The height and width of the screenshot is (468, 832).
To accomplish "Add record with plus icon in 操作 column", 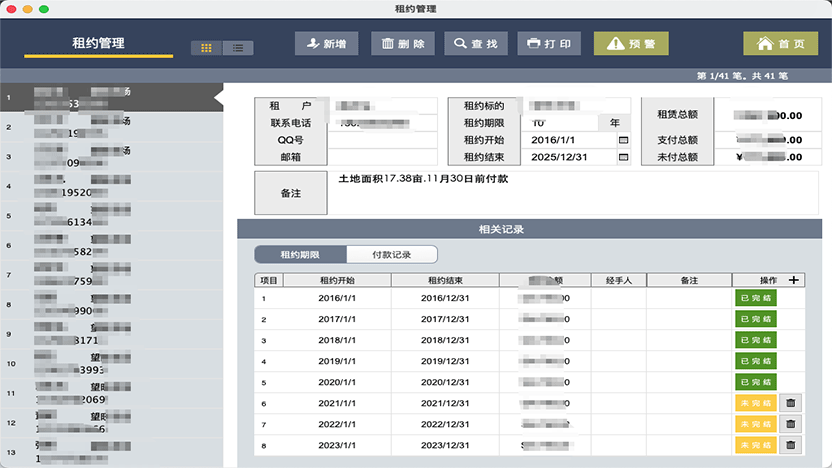I will point(794,280).
